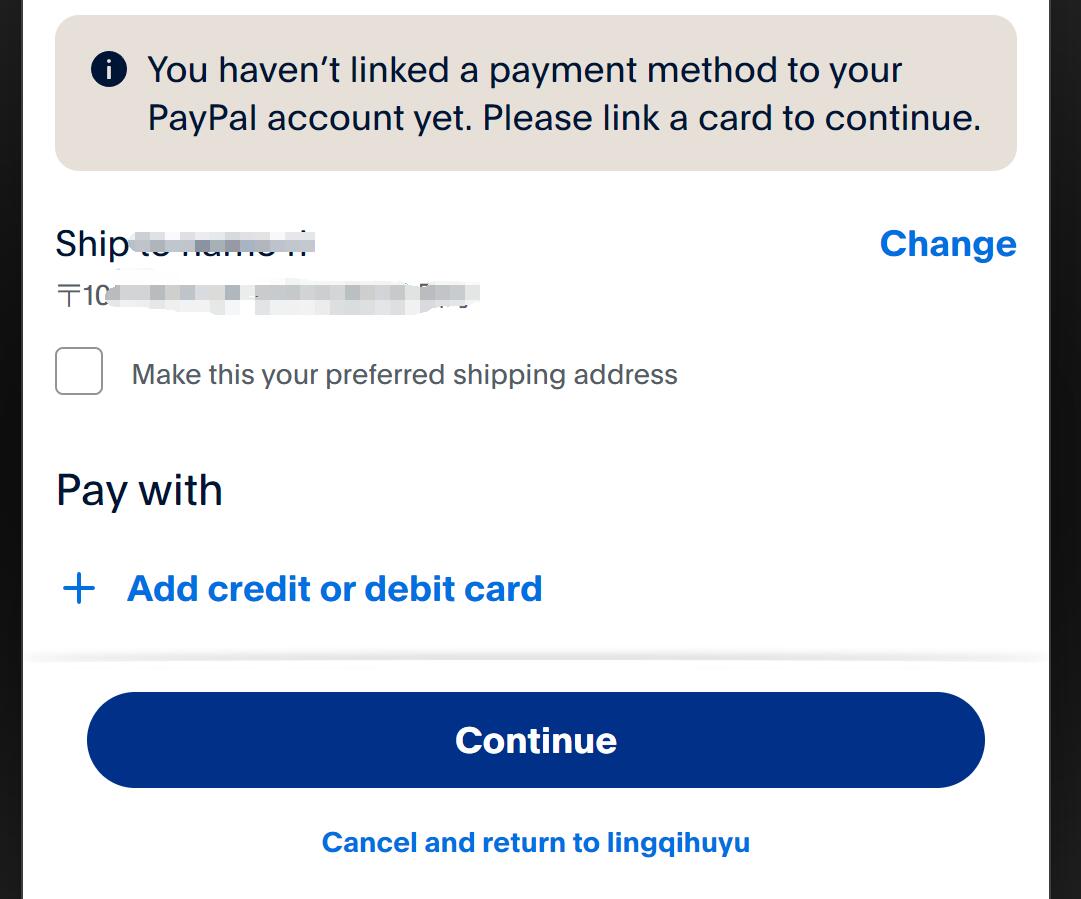Click Change to edit the shipping address
The height and width of the screenshot is (899, 1081).
[x=947, y=244]
